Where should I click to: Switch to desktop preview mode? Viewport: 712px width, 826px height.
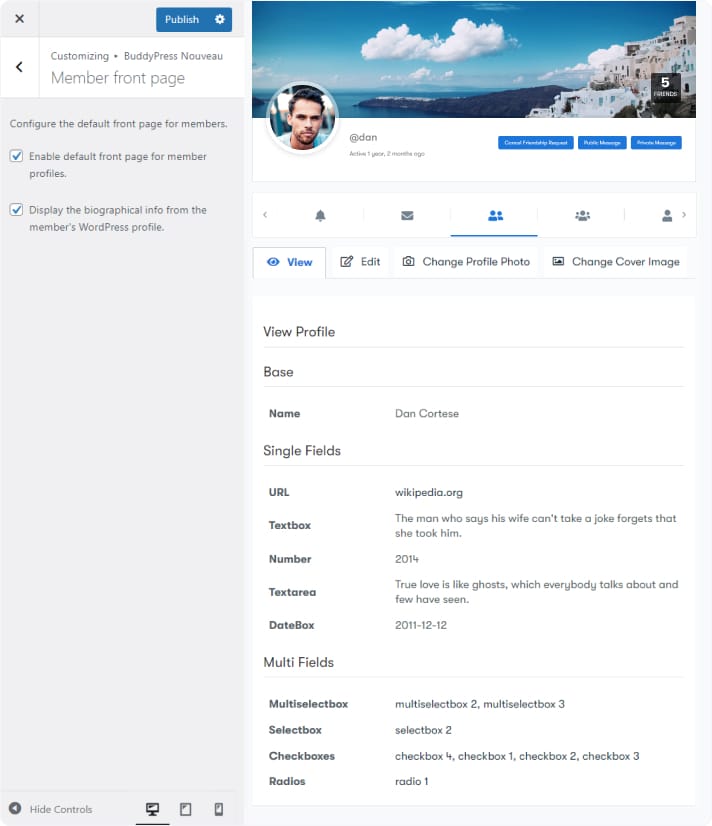(x=153, y=809)
